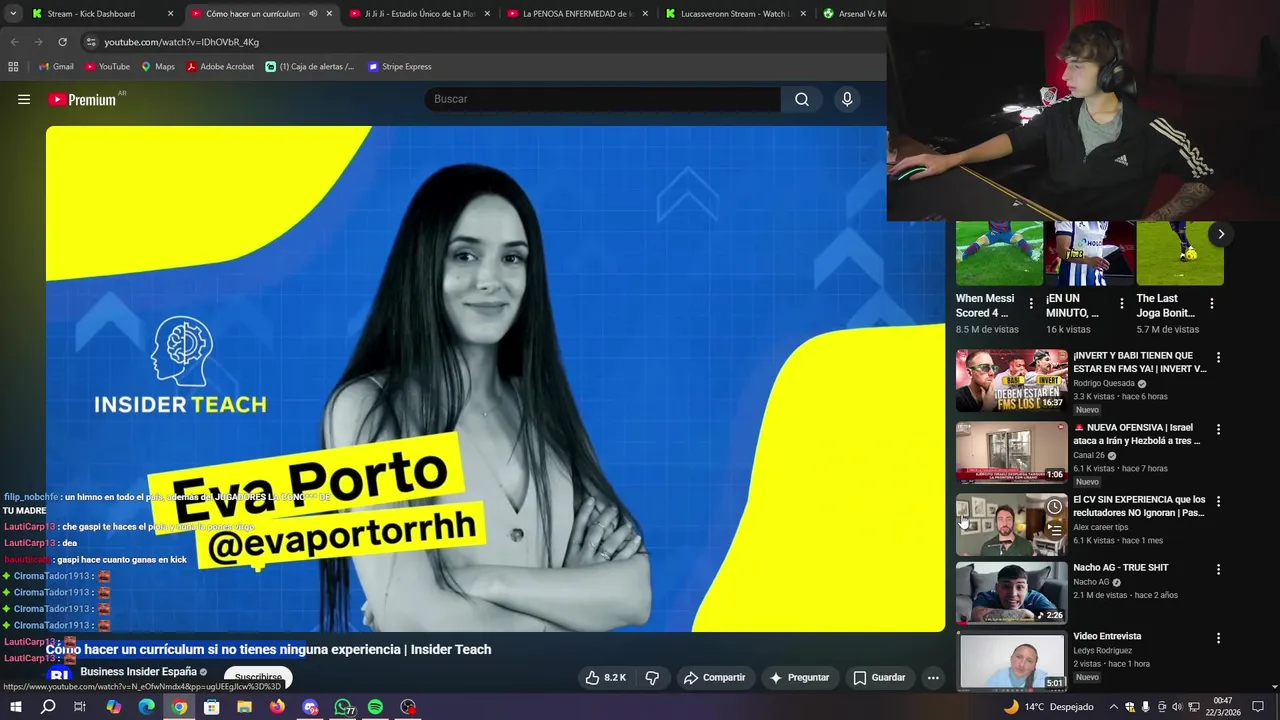Open options menu for 'El CV SIN EXPERIENCIA' video
The image size is (1280, 720).
pyautogui.click(x=1218, y=501)
